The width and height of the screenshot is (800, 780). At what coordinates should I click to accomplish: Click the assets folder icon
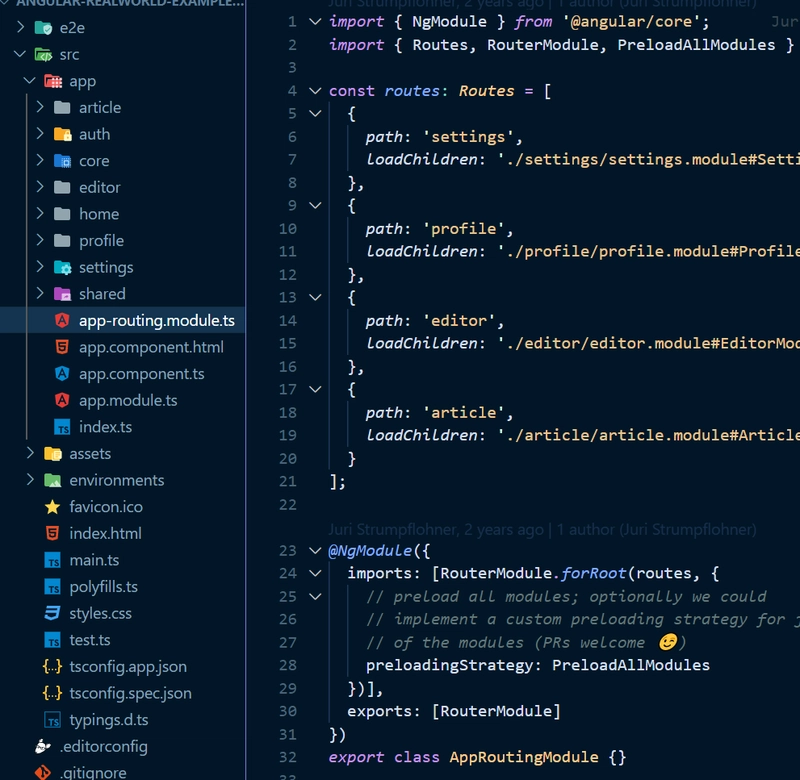53,454
